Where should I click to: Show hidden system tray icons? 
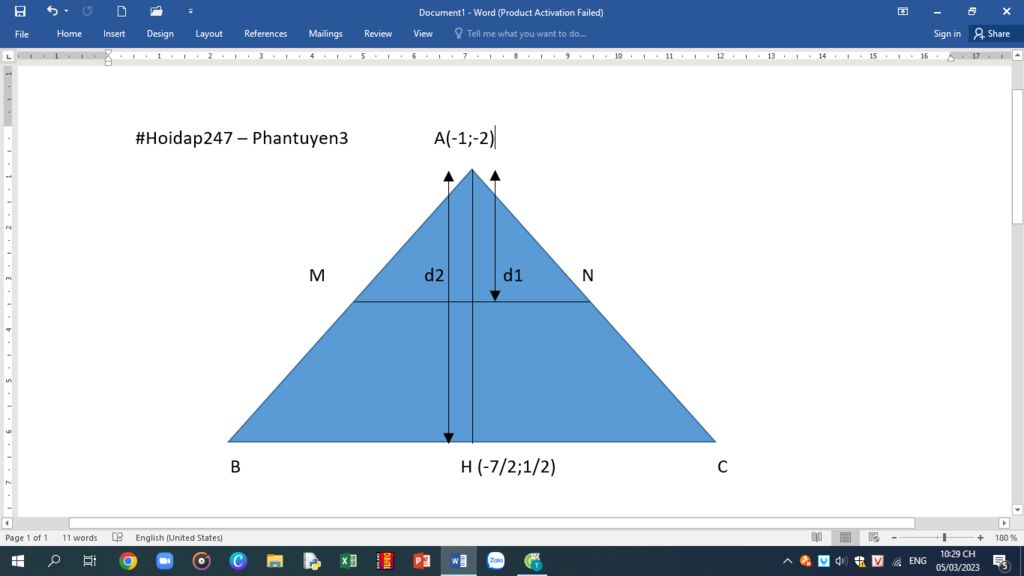[x=788, y=561]
